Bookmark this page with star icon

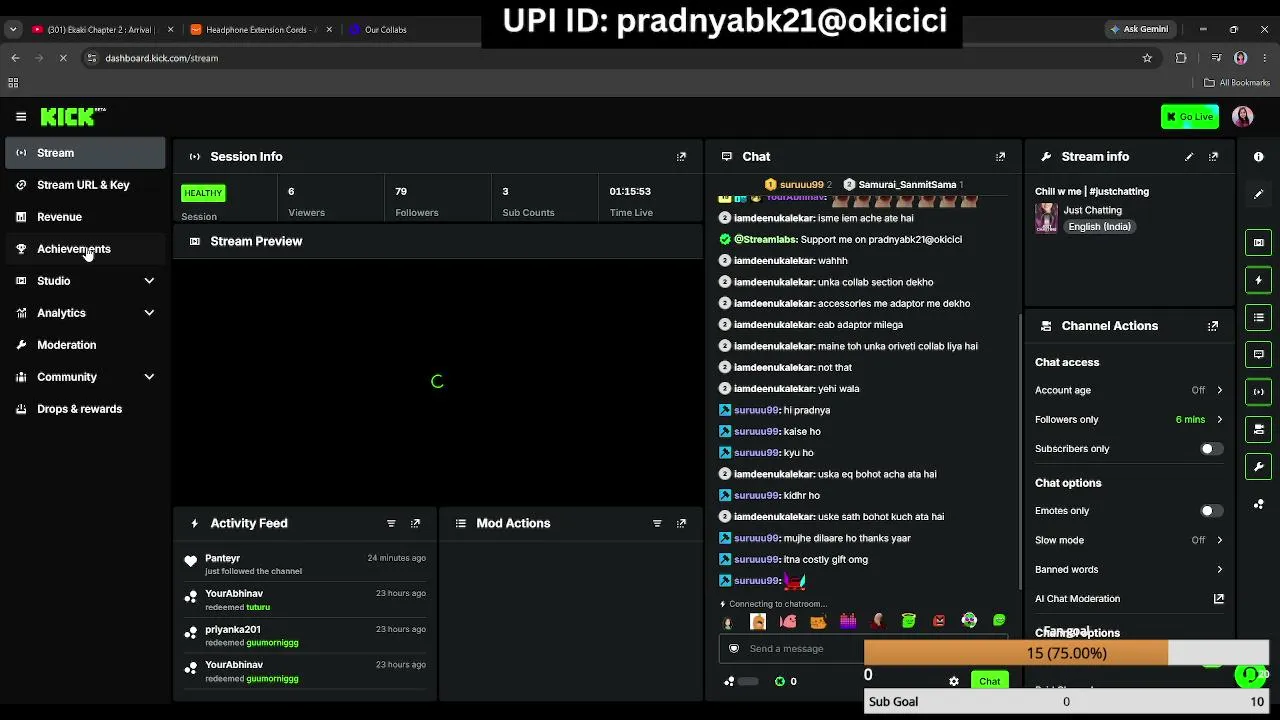coord(1147,58)
